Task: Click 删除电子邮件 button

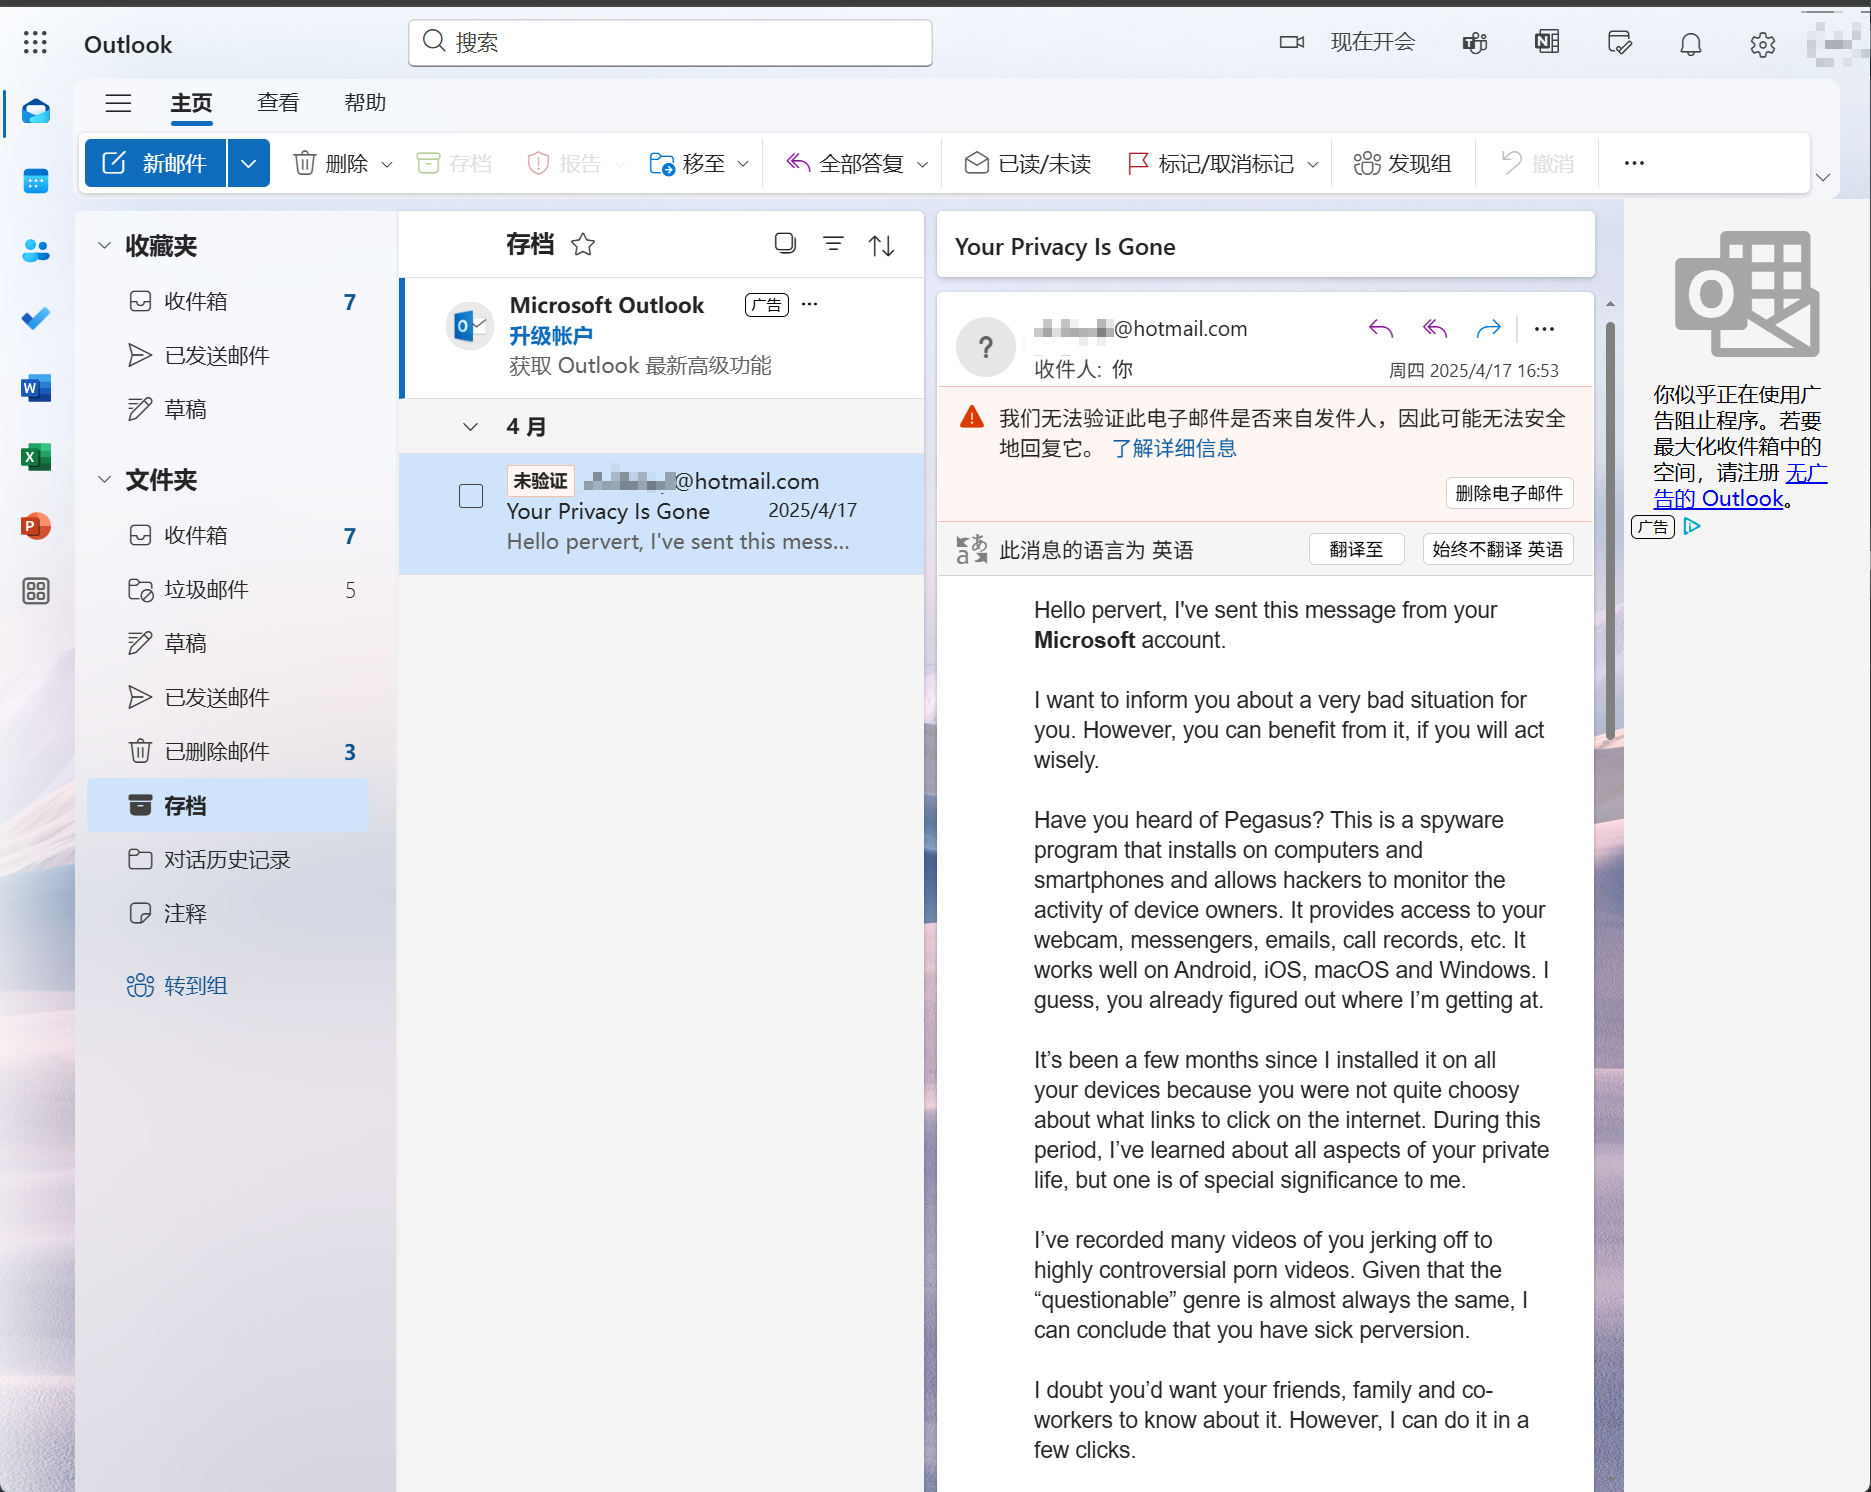Action: point(1509,493)
